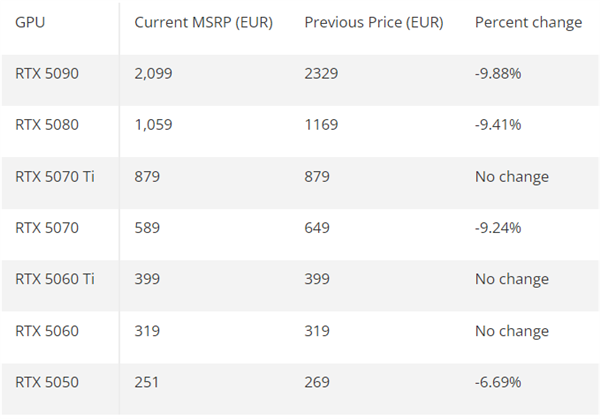Image resolution: width=600 pixels, height=419 pixels.
Task: Click the -9.41% percent change cell
Action: (x=499, y=125)
